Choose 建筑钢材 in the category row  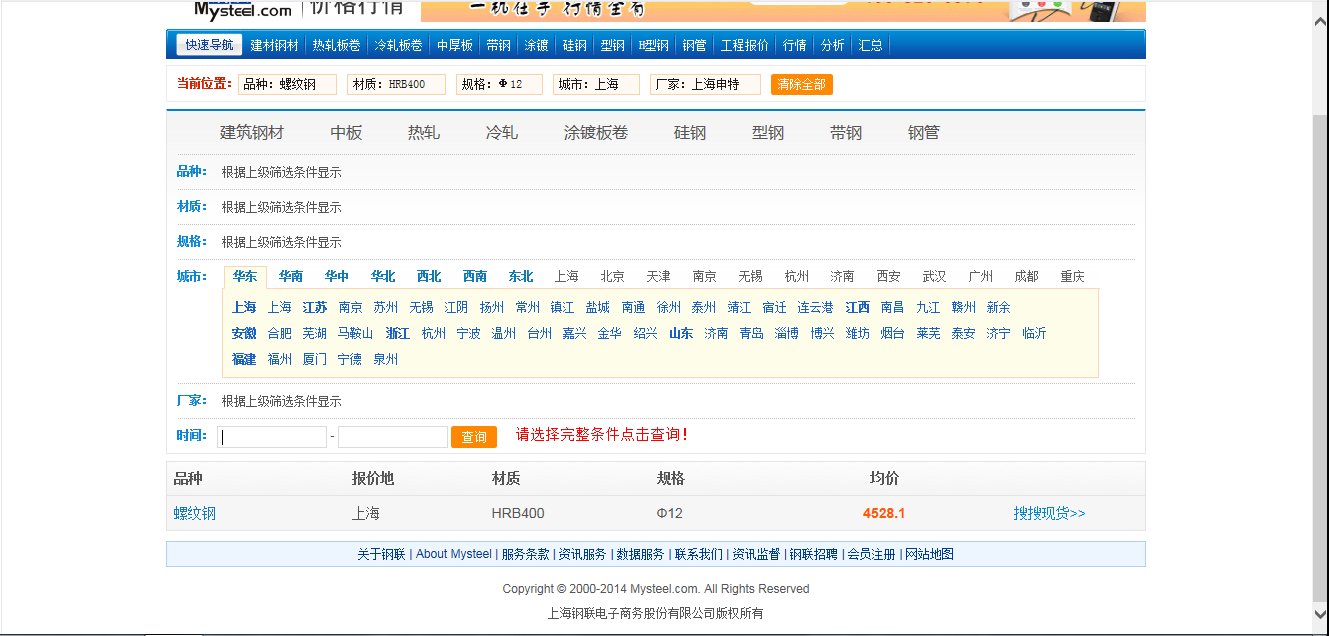click(250, 131)
